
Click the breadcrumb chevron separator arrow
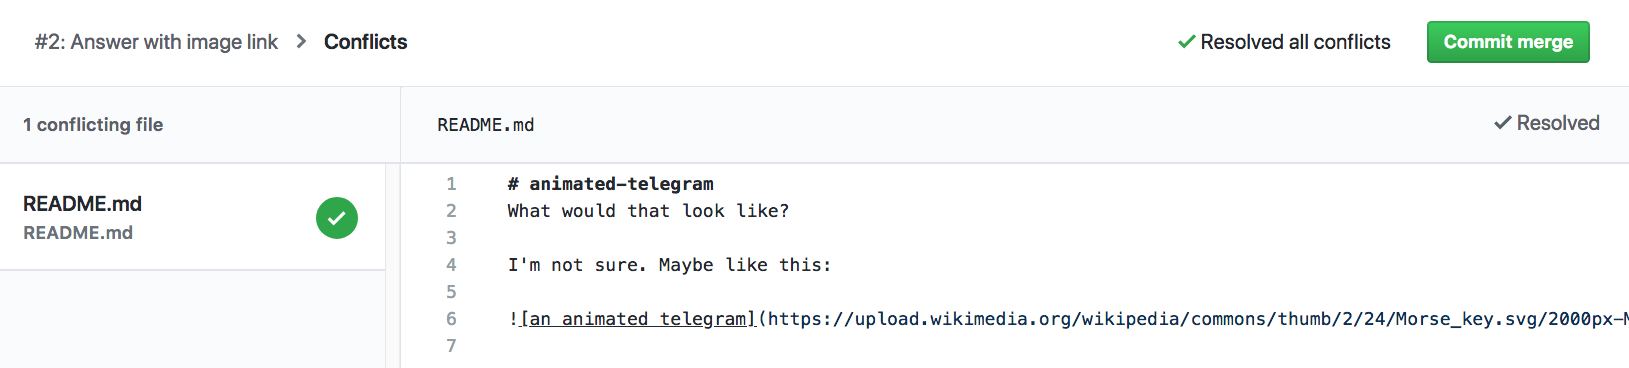(301, 42)
